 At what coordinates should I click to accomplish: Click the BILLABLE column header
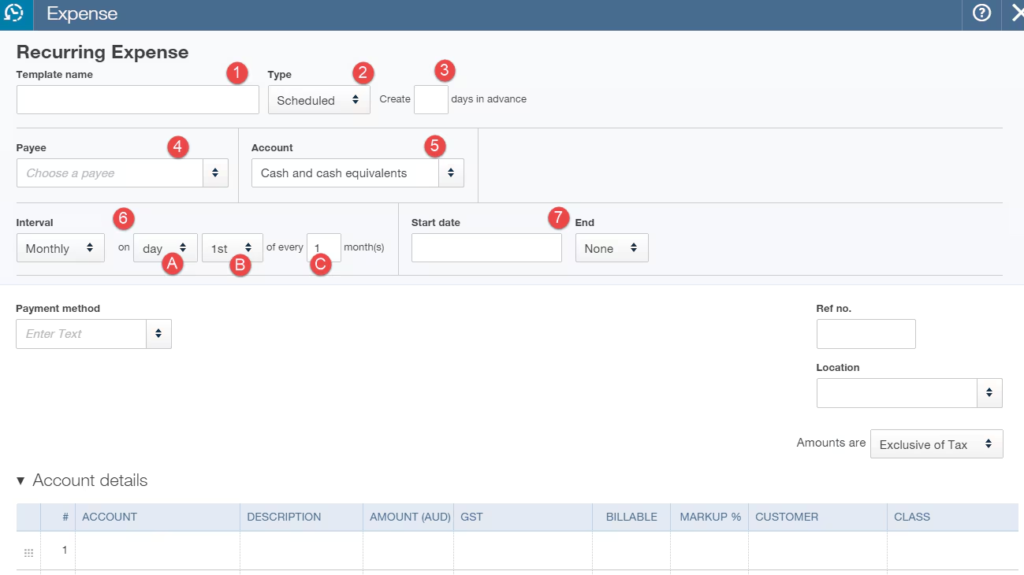(632, 517)
